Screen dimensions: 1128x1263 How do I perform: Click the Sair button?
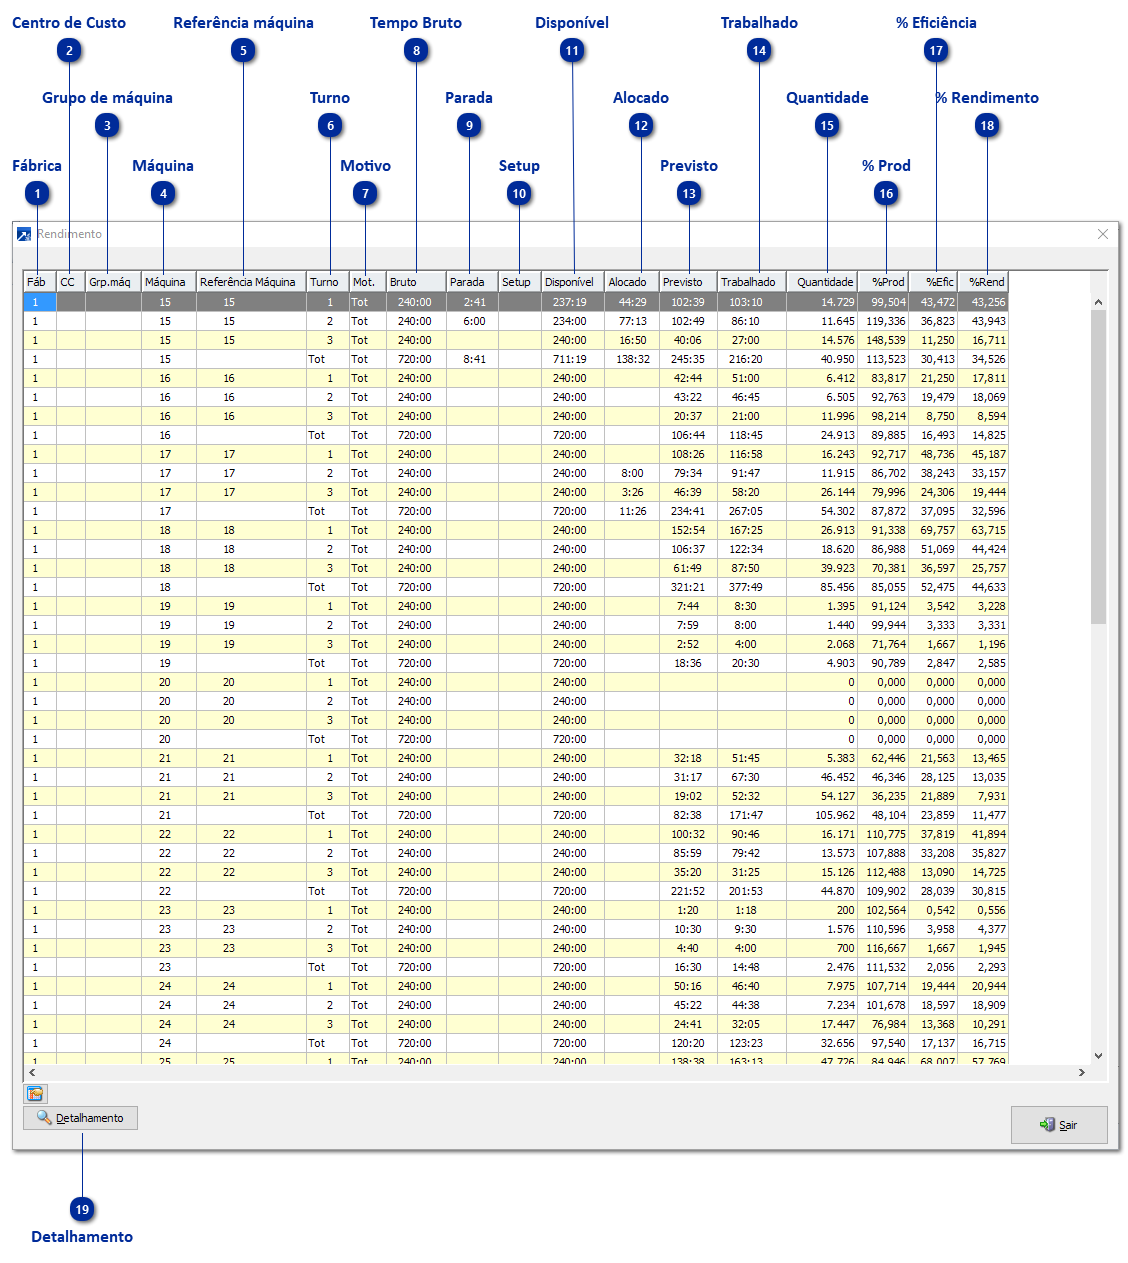1059,1125
